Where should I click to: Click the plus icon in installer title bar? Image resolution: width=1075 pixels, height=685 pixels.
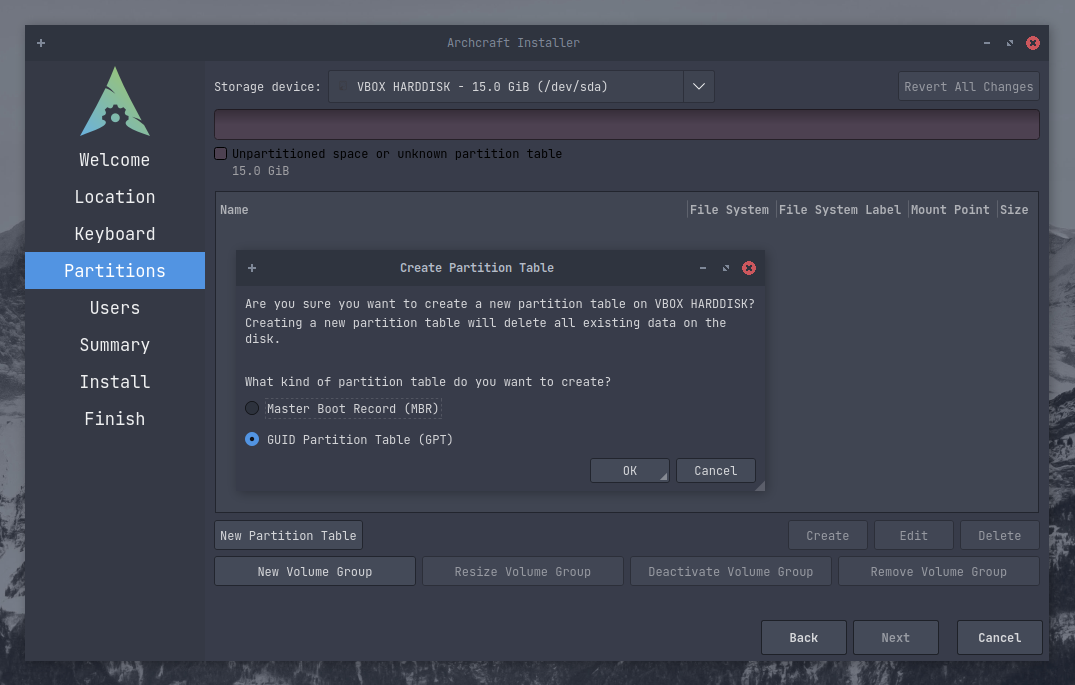pyautogui.click(x=41, y=43)
